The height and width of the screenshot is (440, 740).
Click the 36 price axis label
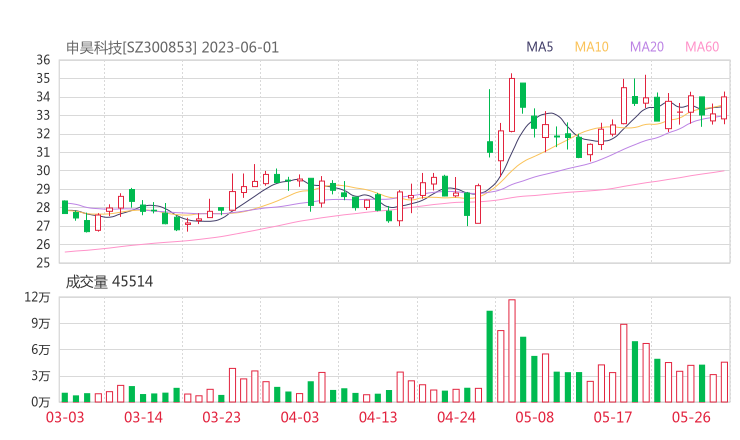pos(43,60)
